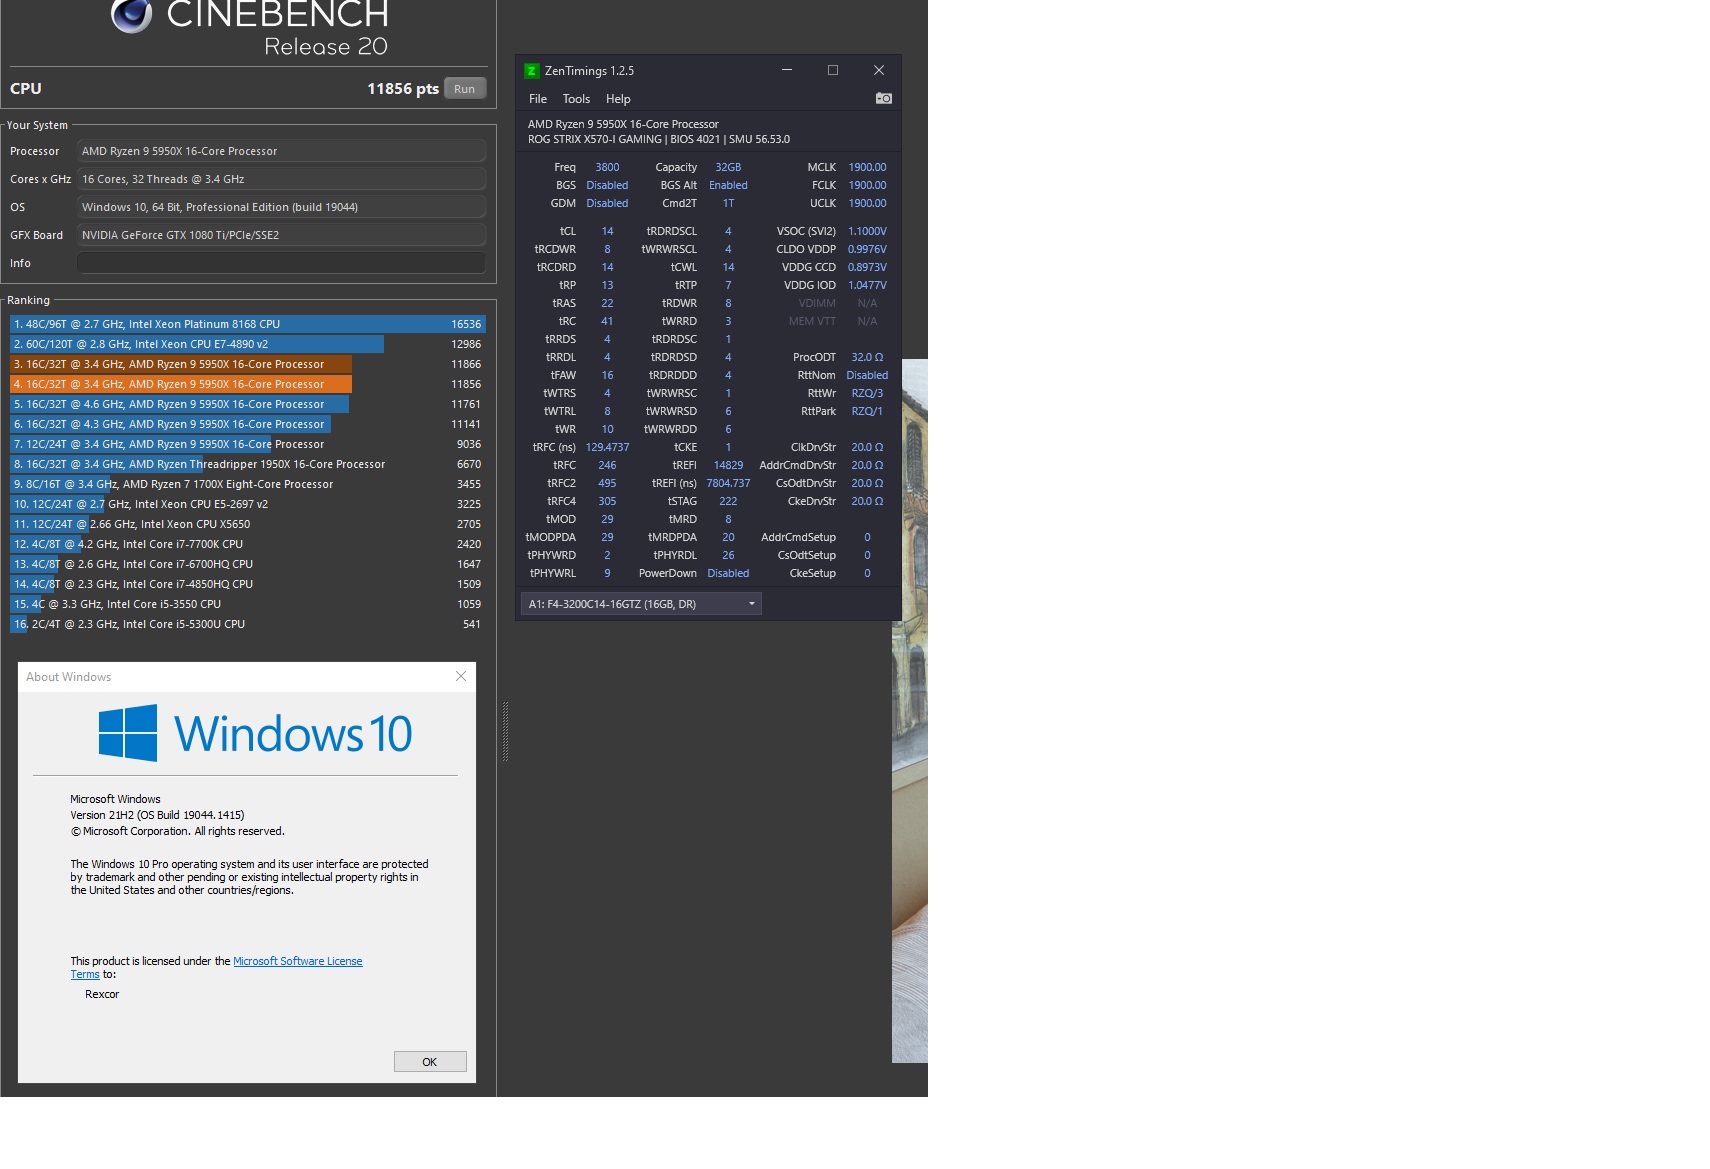1710x1169 pixels.
Task: Run the Cinebench CPU test
Action: pos(465,89)
